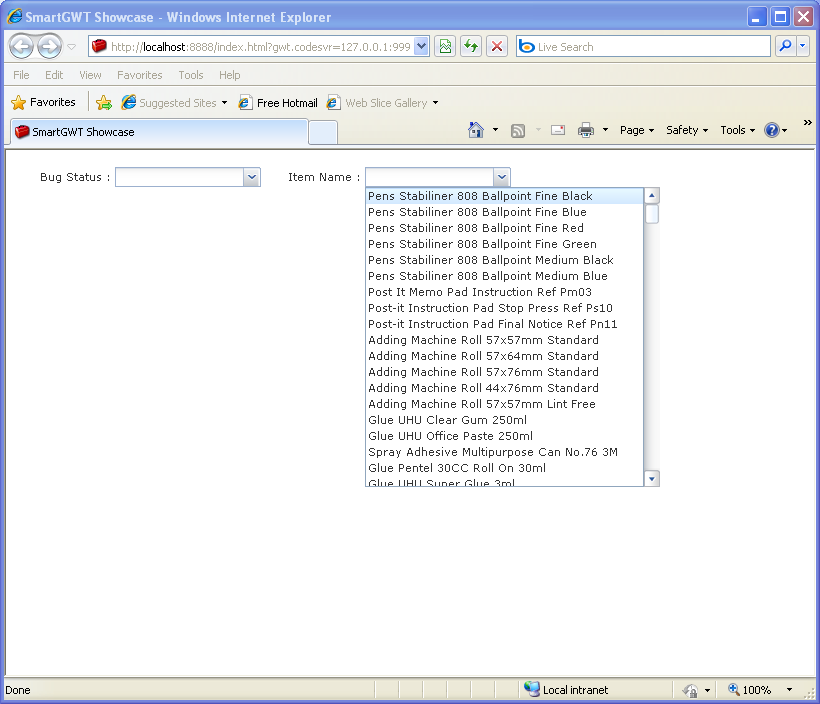Open the Home button dropdown arrow
Image resolution: width=820 pixels, height=704 pixels.
(495, 130)
